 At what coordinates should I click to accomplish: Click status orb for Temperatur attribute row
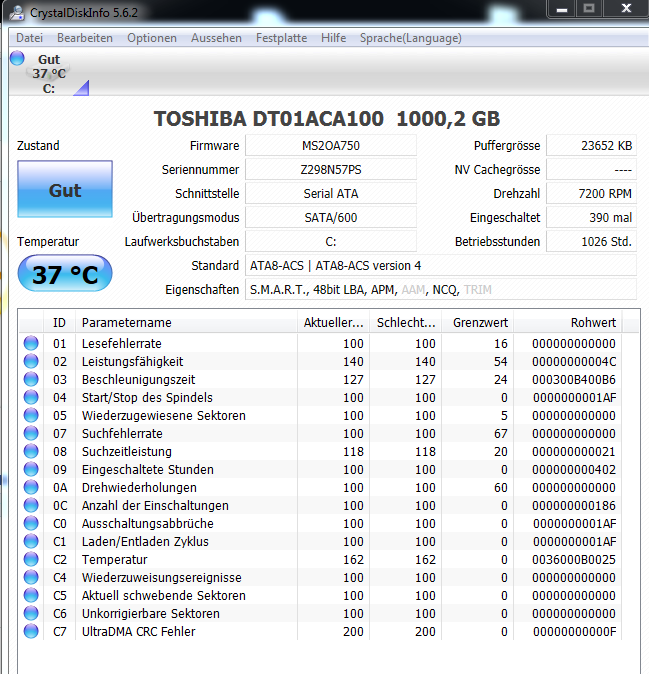(31, 559)
